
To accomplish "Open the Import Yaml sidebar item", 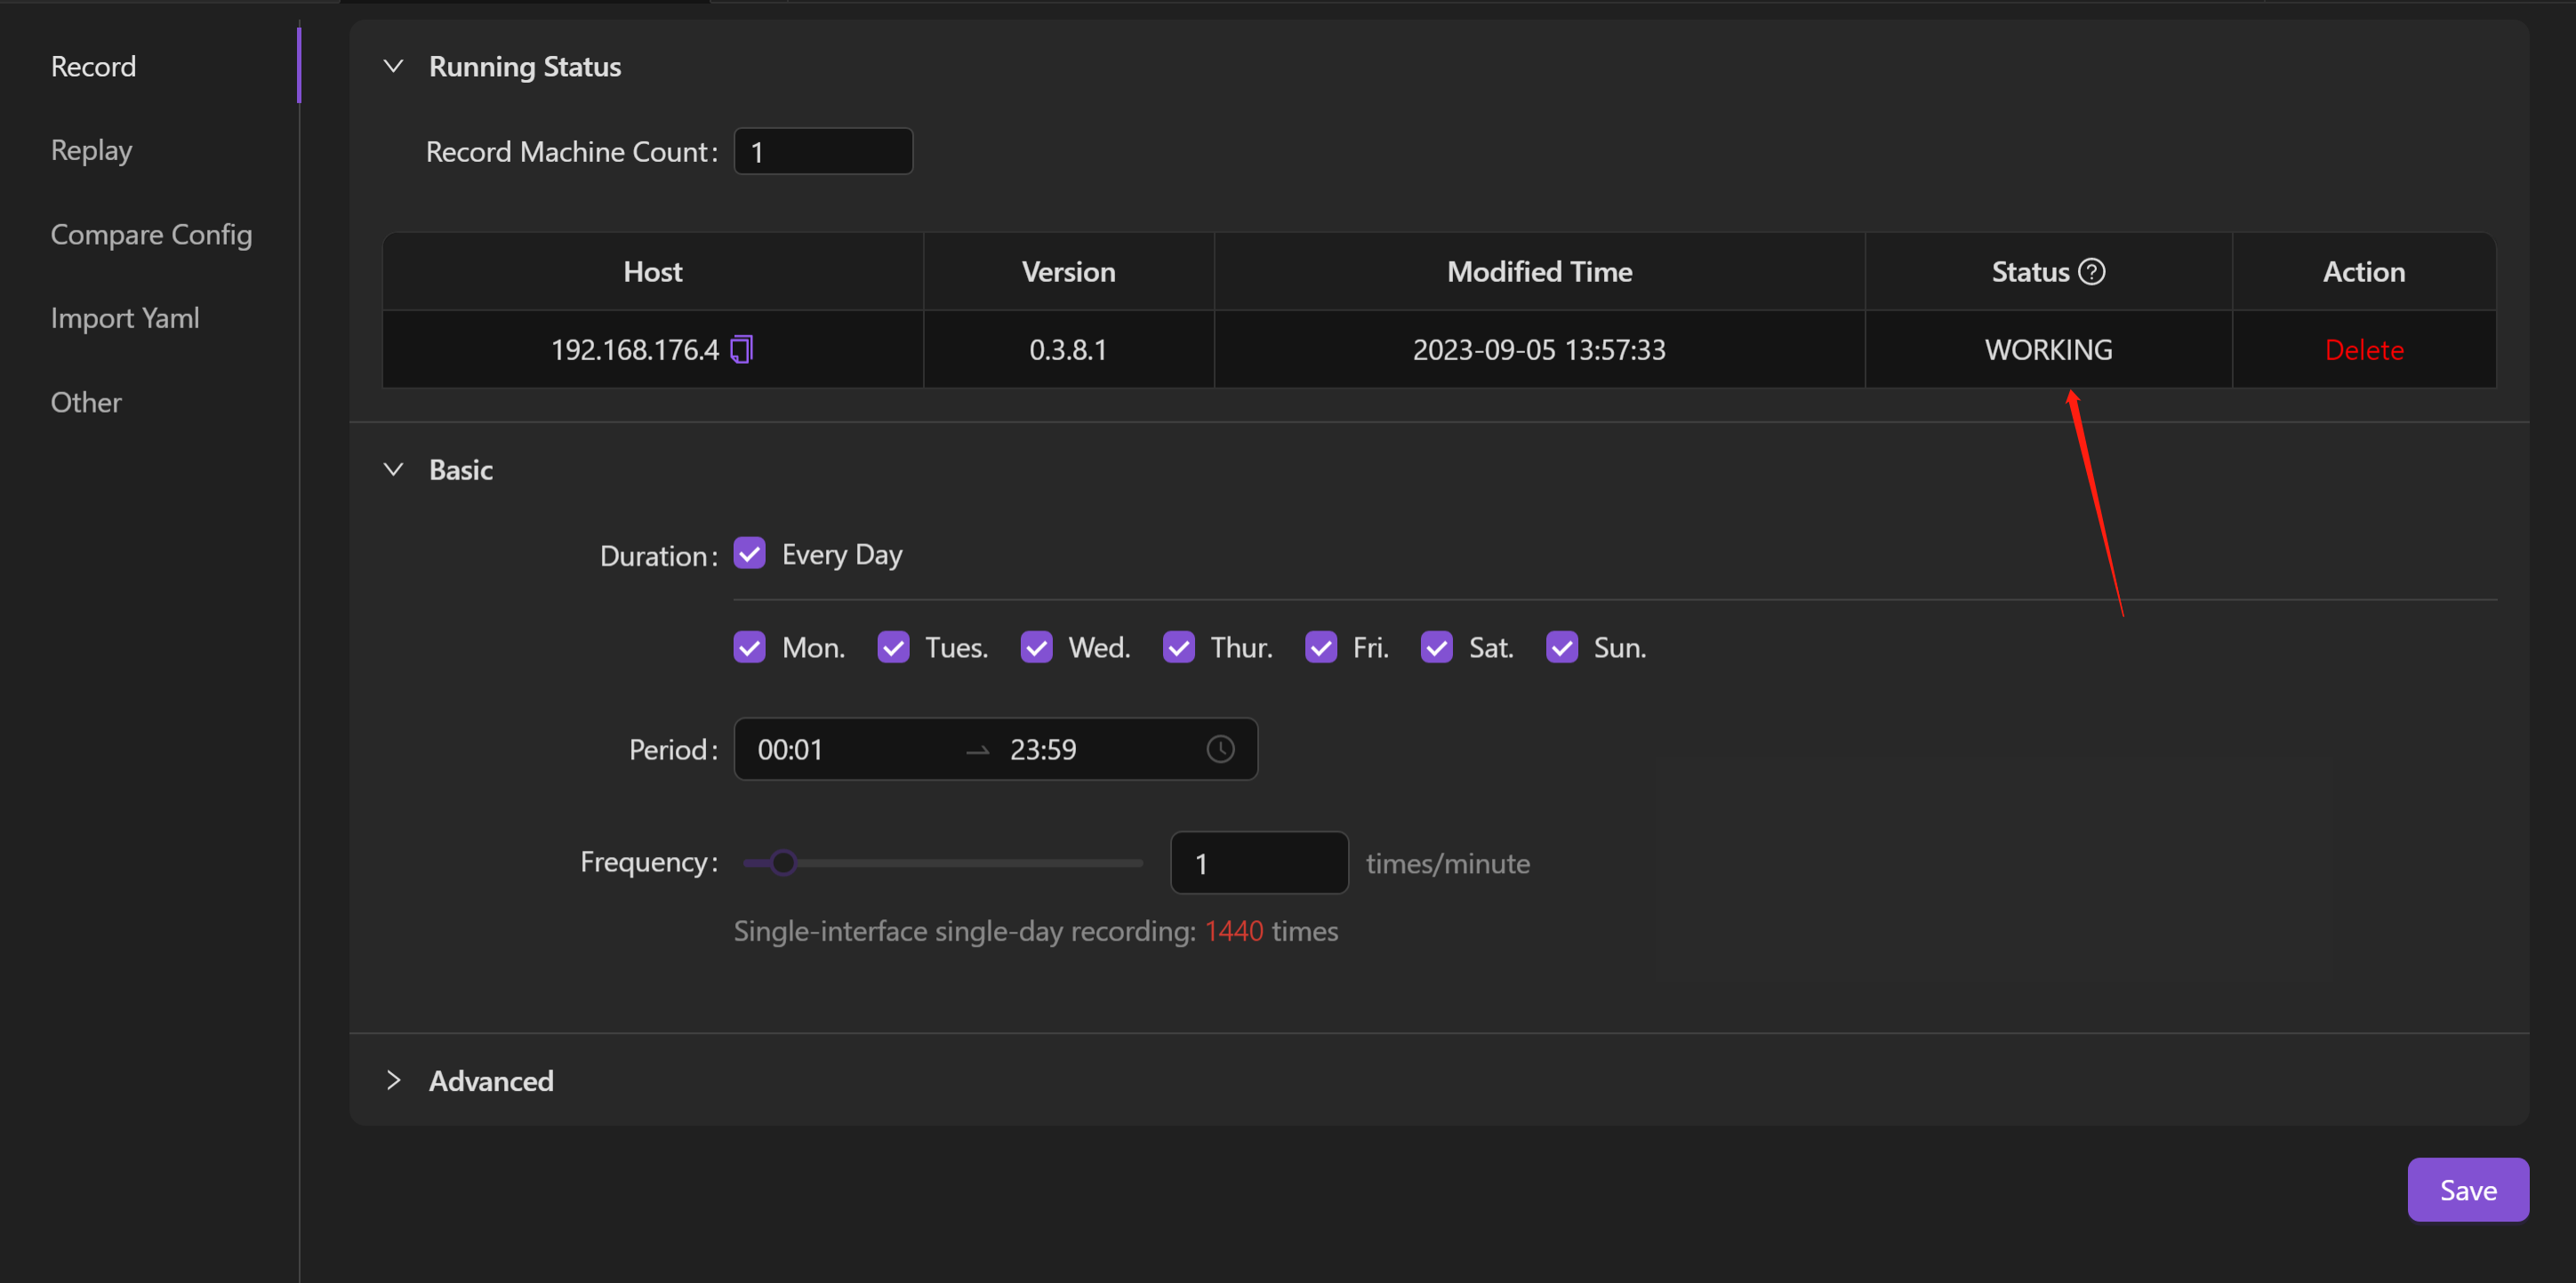I will pos(125,318).
